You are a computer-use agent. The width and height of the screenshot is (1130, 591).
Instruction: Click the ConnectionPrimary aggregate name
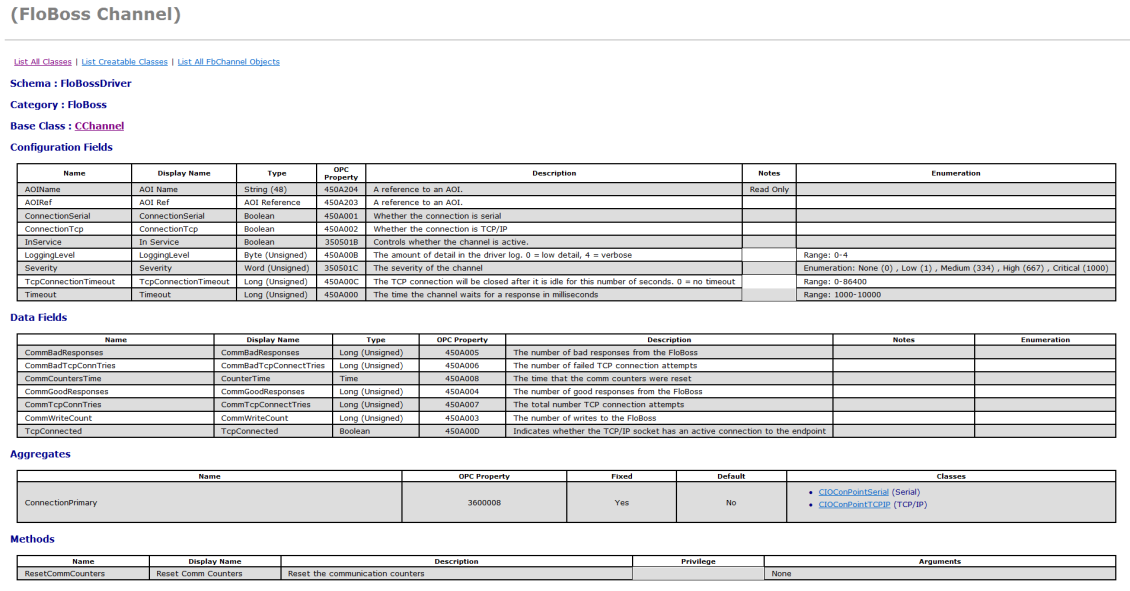point(210,502)
